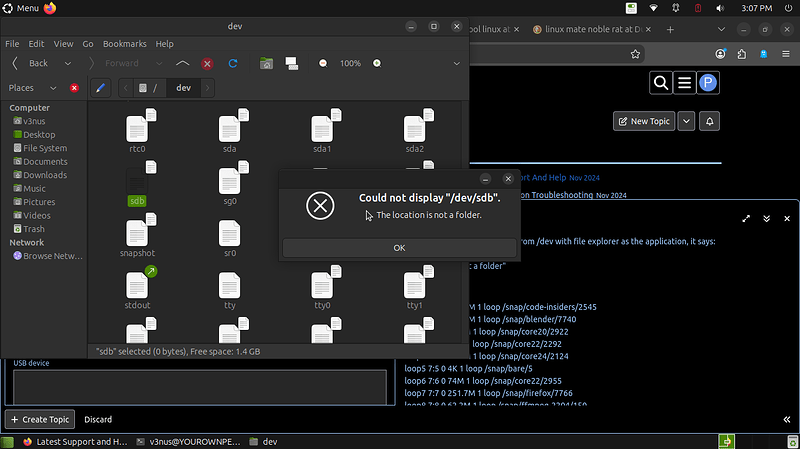Image resolution: width=800 pixels, height=449 pixels.
Task: Select the snapshot file
Action: tap(137, 236)
